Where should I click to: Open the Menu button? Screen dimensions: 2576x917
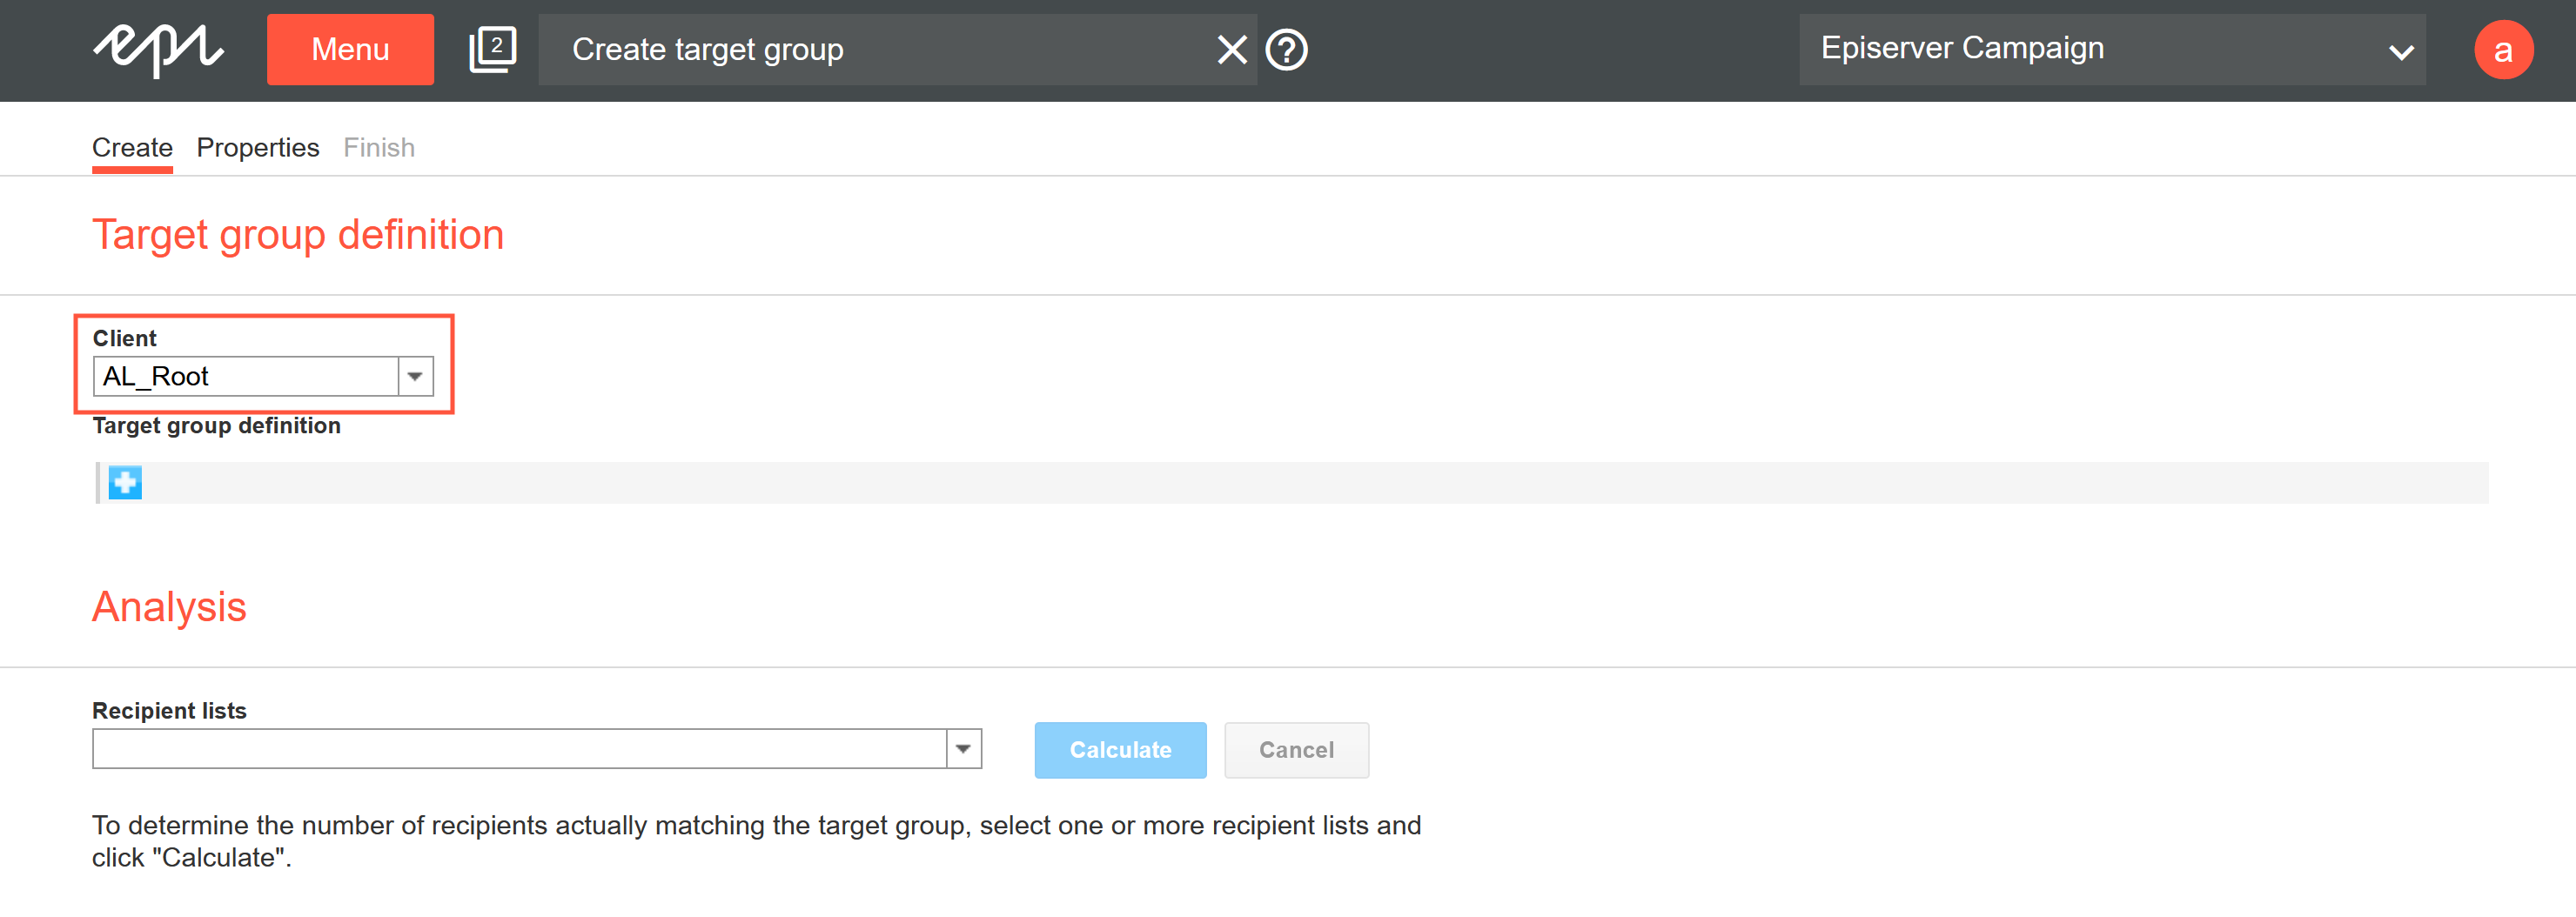pos(350,49)
